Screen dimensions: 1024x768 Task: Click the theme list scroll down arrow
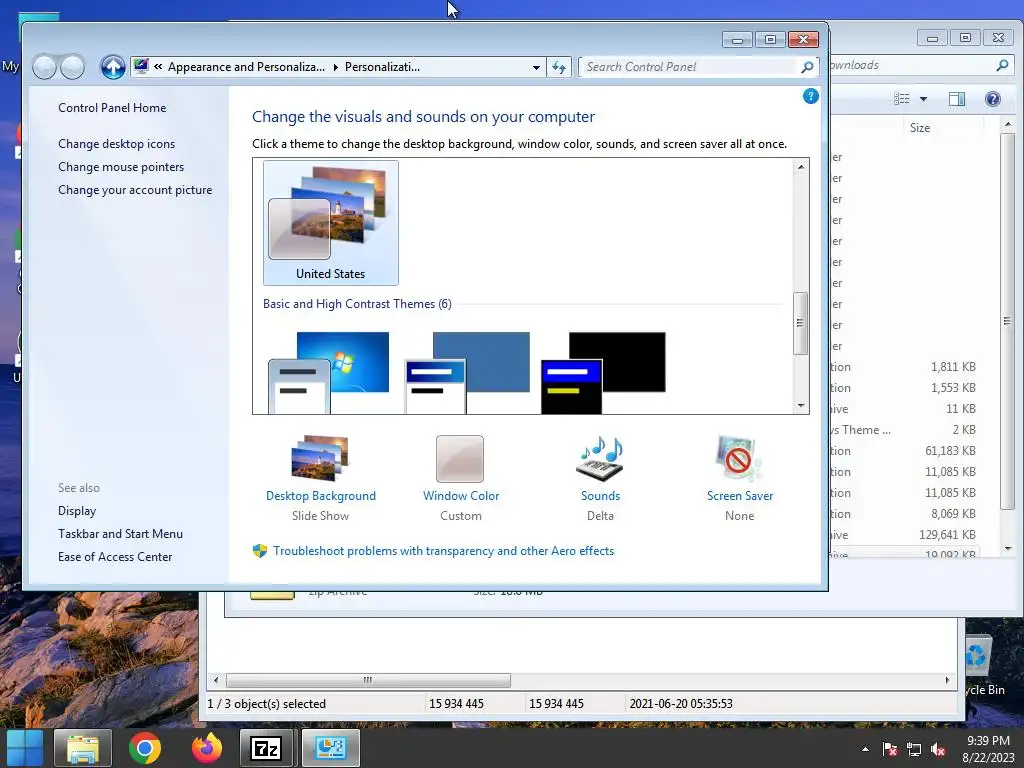(x=801, y=406)
